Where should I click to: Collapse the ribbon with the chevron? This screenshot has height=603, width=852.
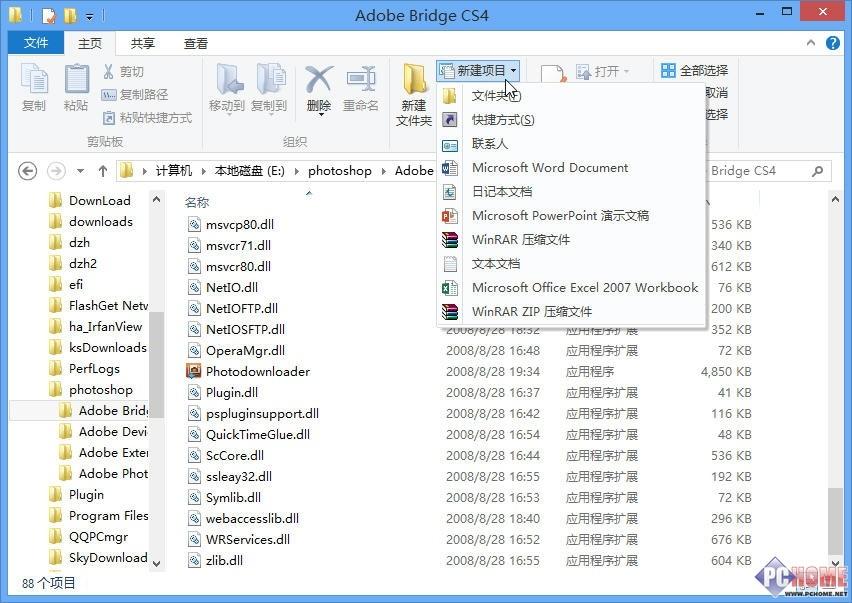811,43
